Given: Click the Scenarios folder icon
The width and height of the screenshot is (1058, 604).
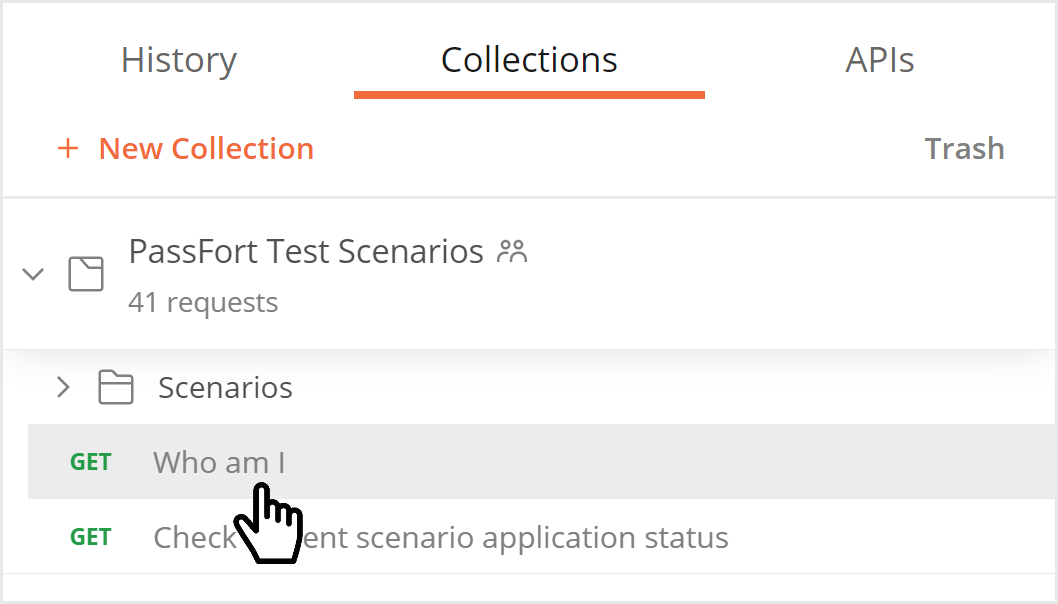Looking at the screenshot, I should pos(116,387).
